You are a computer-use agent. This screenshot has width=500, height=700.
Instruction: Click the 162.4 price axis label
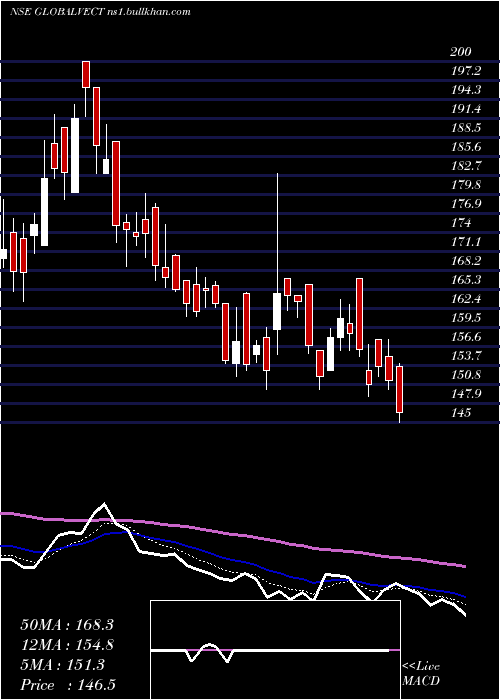(465, 299)
